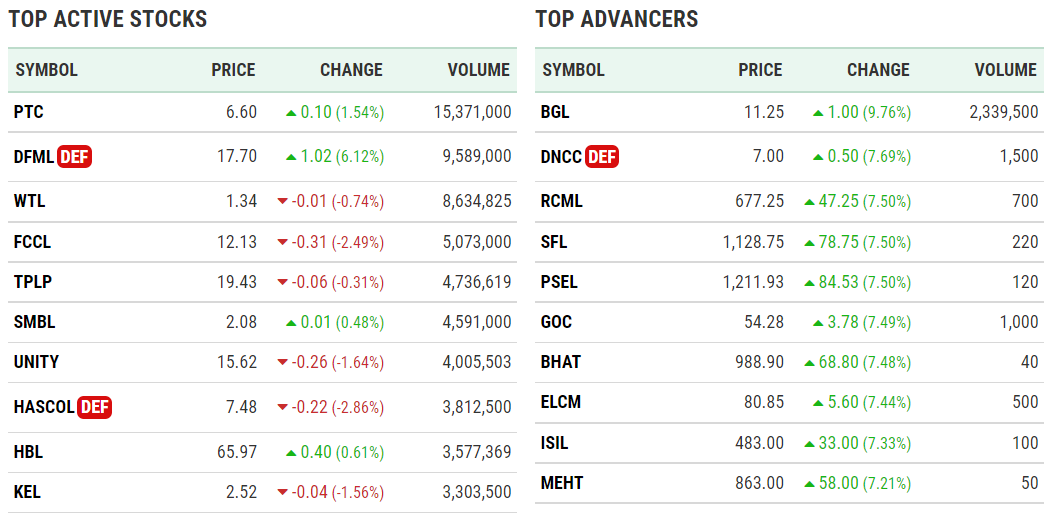Image resolution: width=1049 pixels, height=519 pixels.
Task: Click the Top Active Stocks heading
Action: pyautogui.click(x=108, y=19)
